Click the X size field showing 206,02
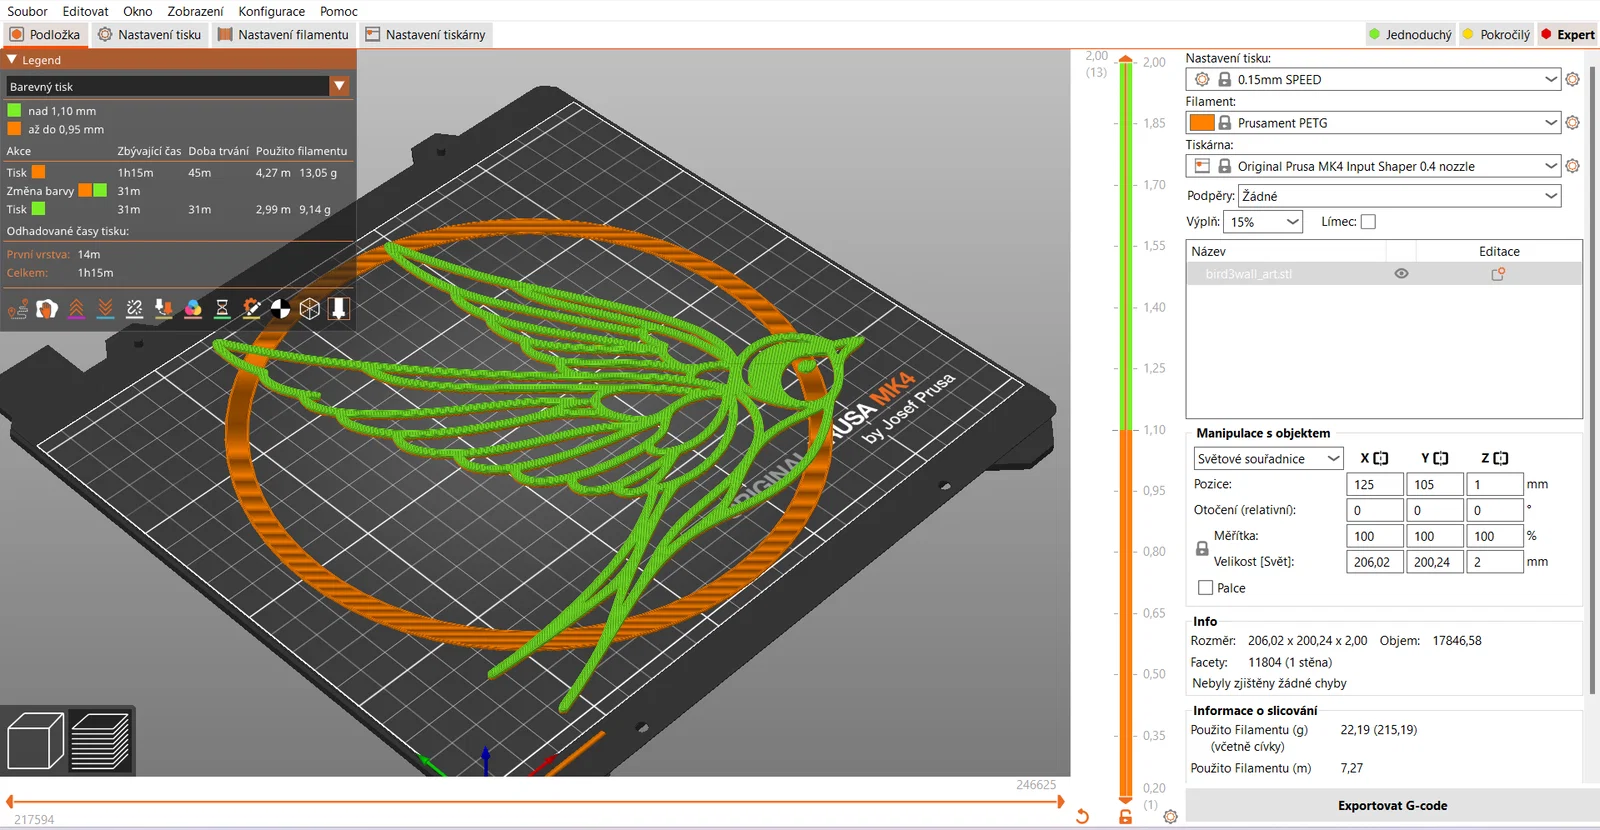1600x830 pixels. point(1375,562)
